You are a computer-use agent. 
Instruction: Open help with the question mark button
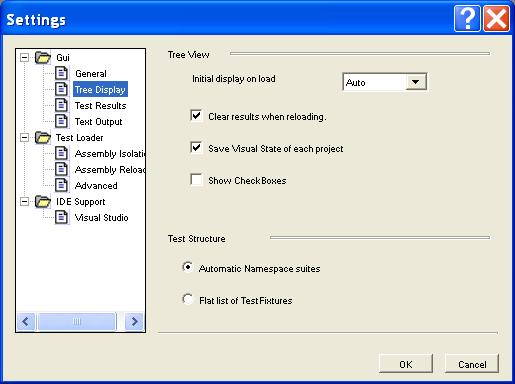coord(467,18)
